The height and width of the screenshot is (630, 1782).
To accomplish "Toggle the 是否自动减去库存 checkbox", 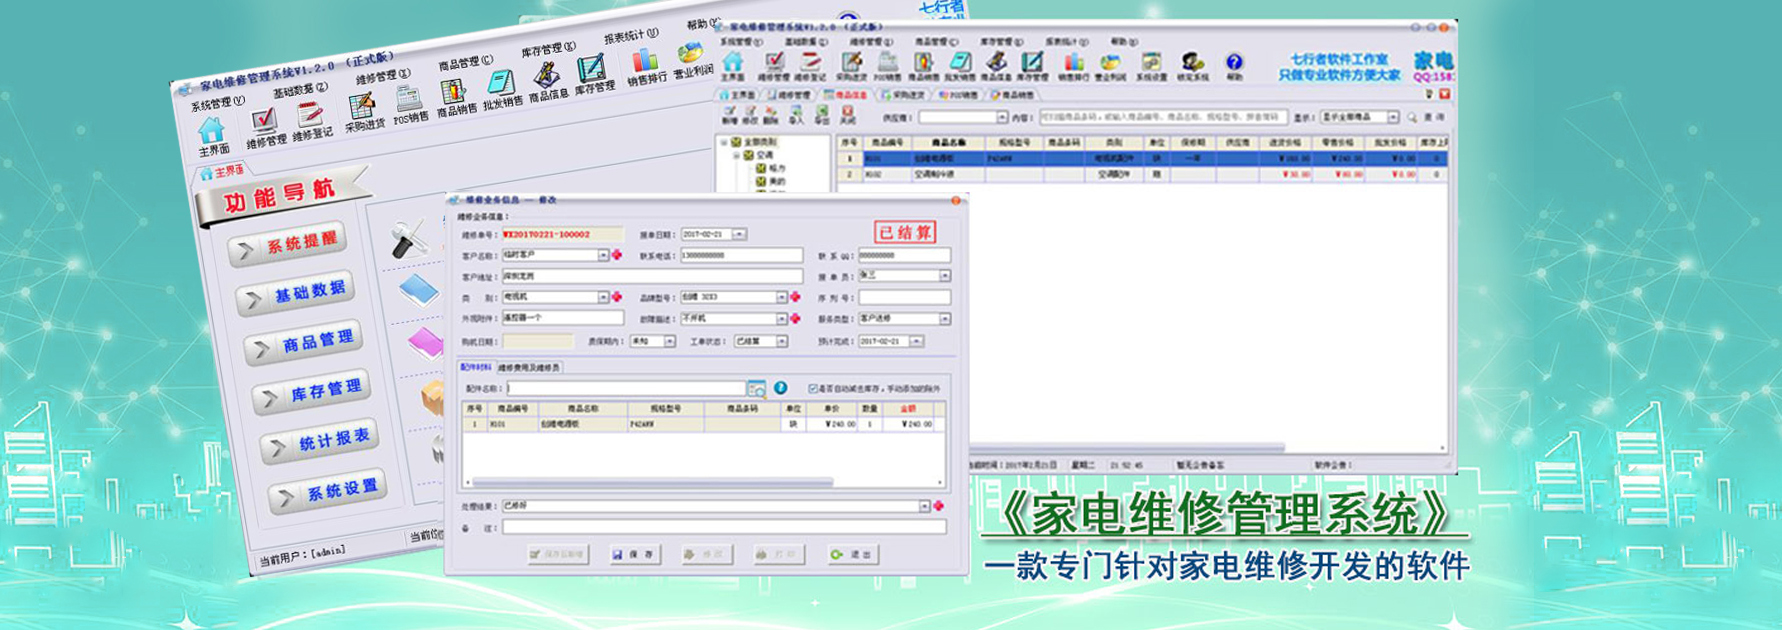I will [x=813, y=388].
